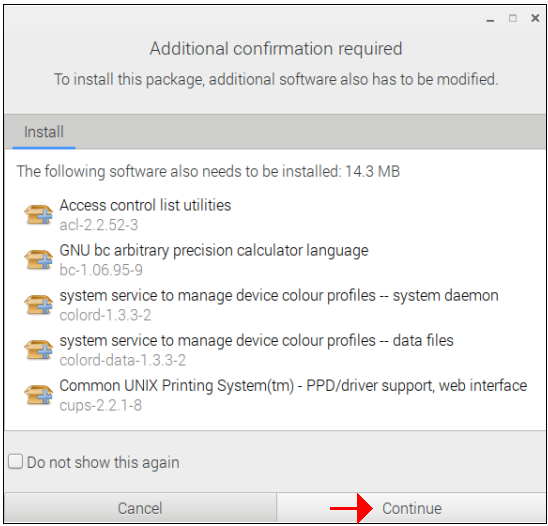Select the colour profiles data files entry

tap(275, 350)
